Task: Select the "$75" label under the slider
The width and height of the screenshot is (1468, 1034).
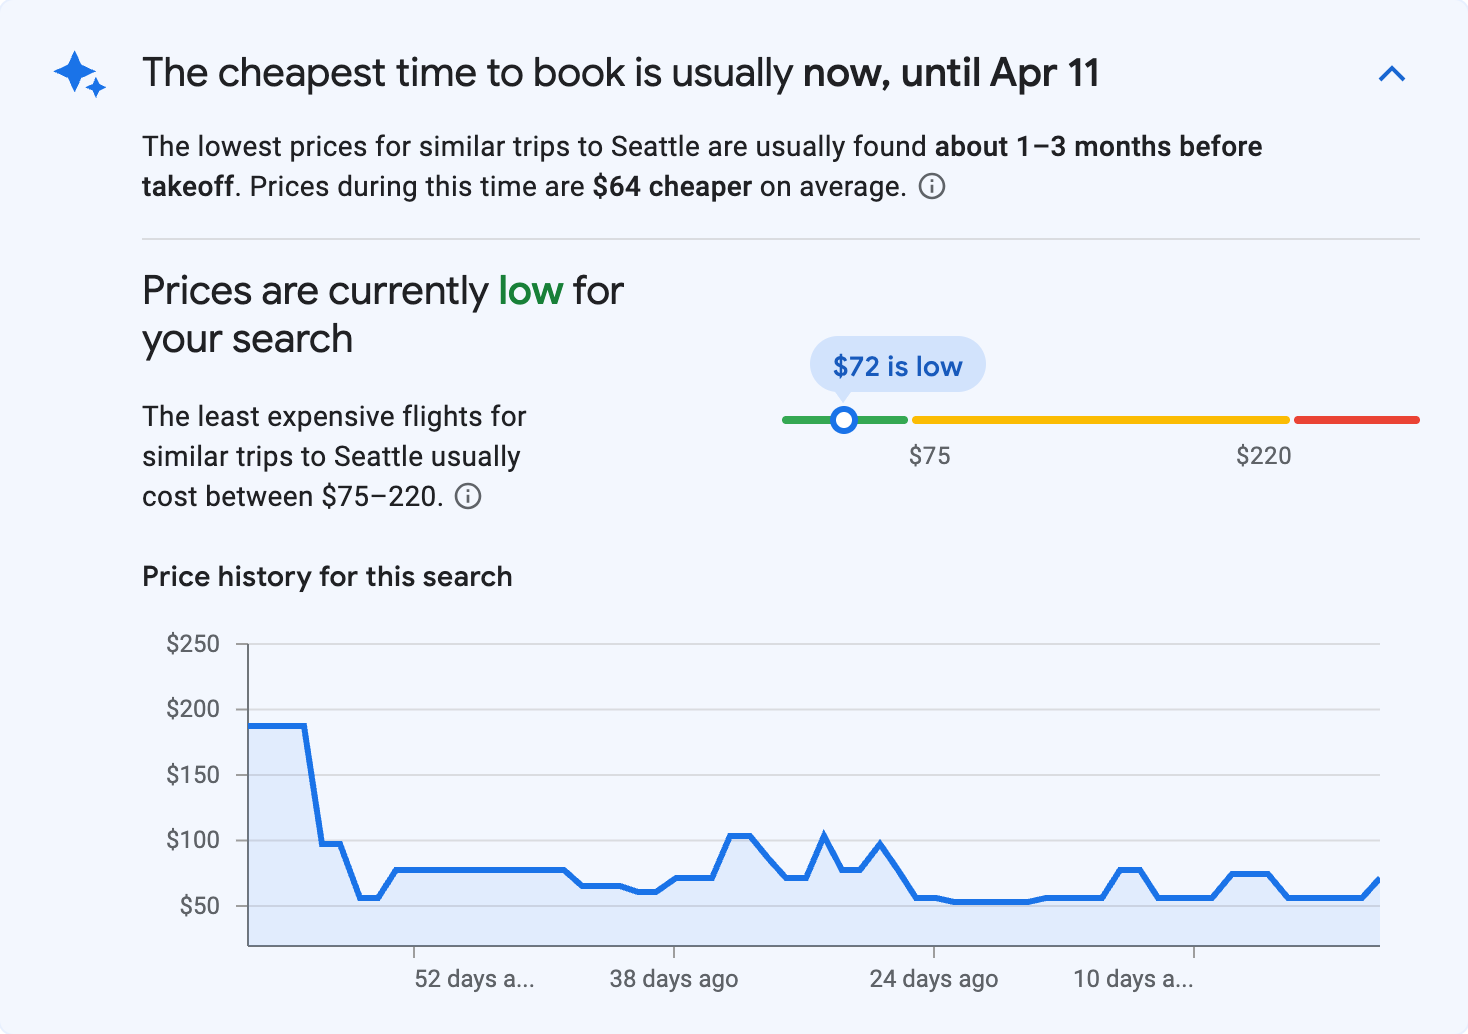Action: [930, 456]
